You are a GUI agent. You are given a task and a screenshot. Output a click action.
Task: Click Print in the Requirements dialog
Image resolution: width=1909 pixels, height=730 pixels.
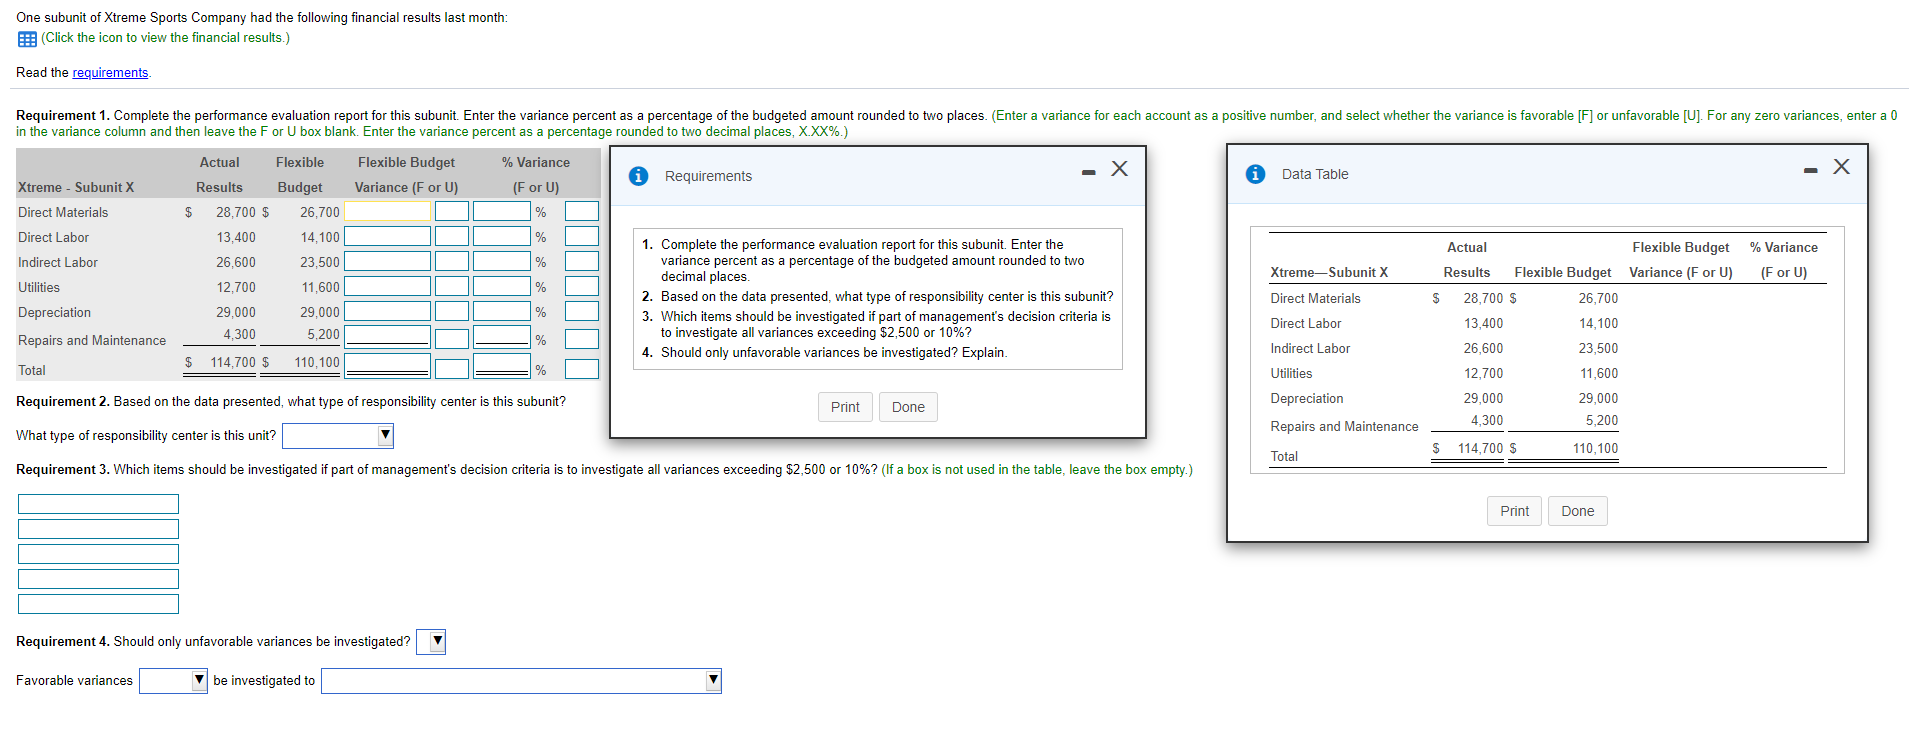845,407
